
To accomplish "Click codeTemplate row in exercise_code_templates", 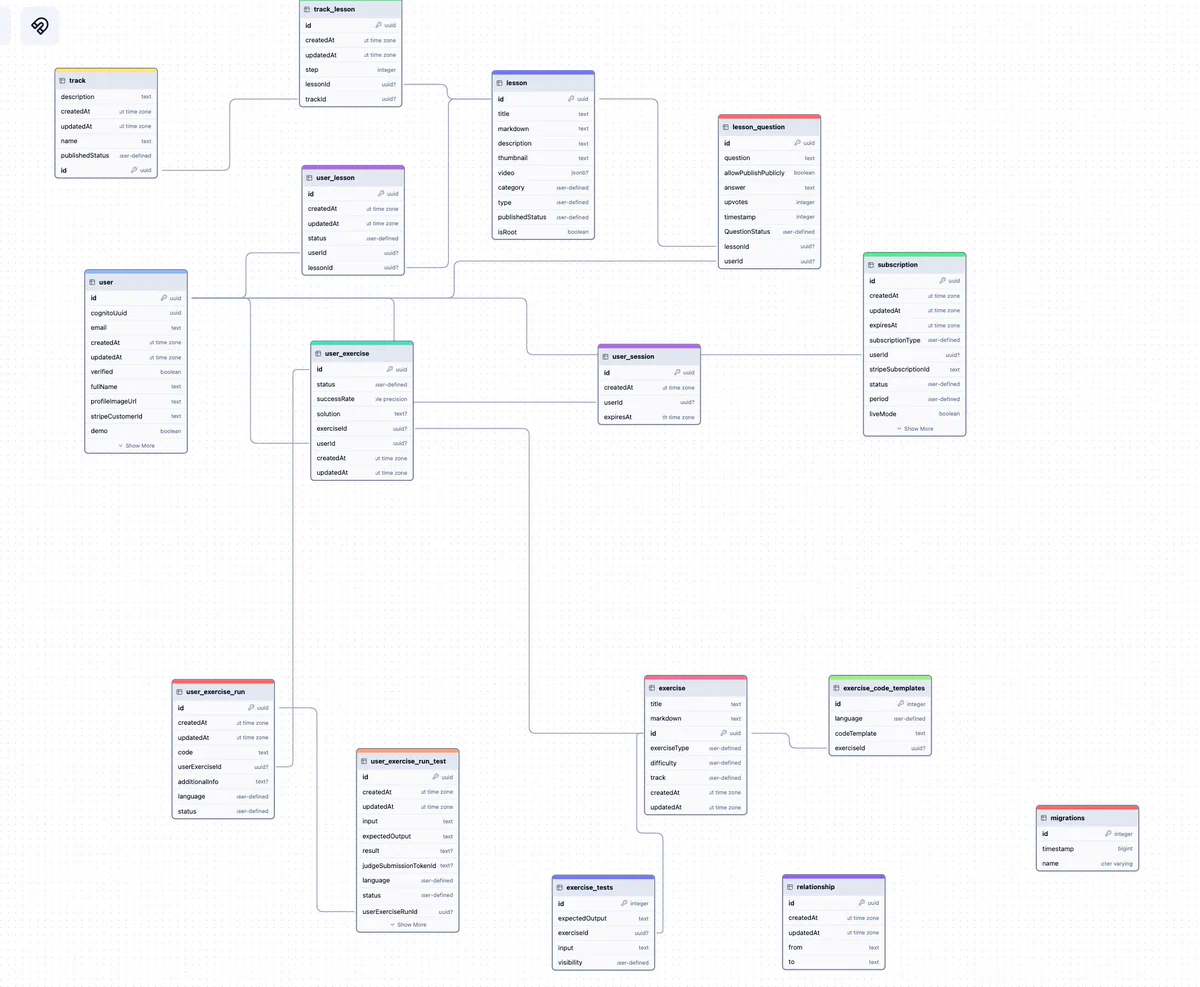I will 880,733.
